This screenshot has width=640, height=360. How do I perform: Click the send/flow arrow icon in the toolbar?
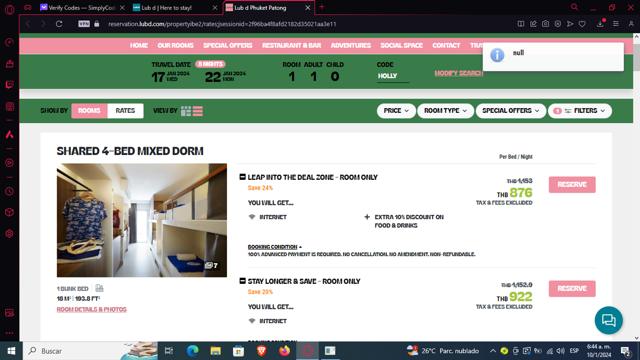coord(570,24)
